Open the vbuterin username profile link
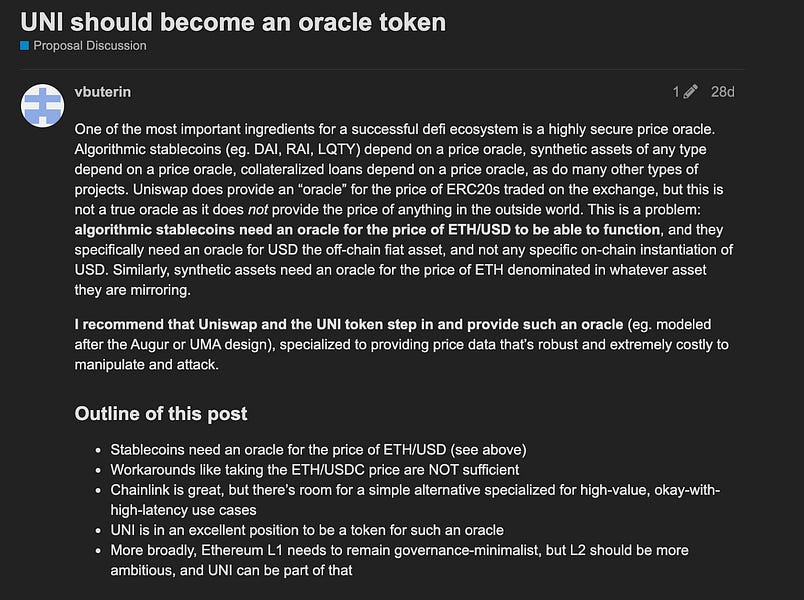Screen dimensions: 804x600 [x=103, y=92]
